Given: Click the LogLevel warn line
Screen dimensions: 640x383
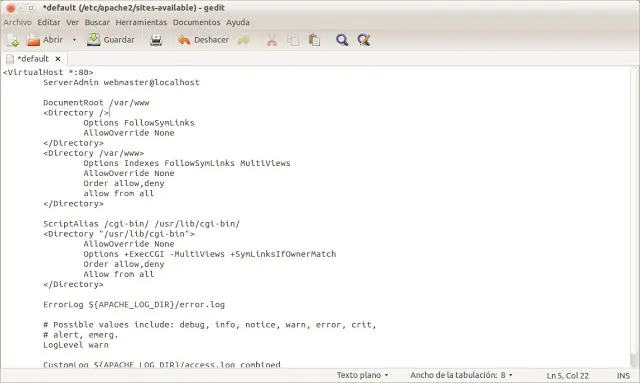Looking at the screenshot, I should tap(76, 345).
